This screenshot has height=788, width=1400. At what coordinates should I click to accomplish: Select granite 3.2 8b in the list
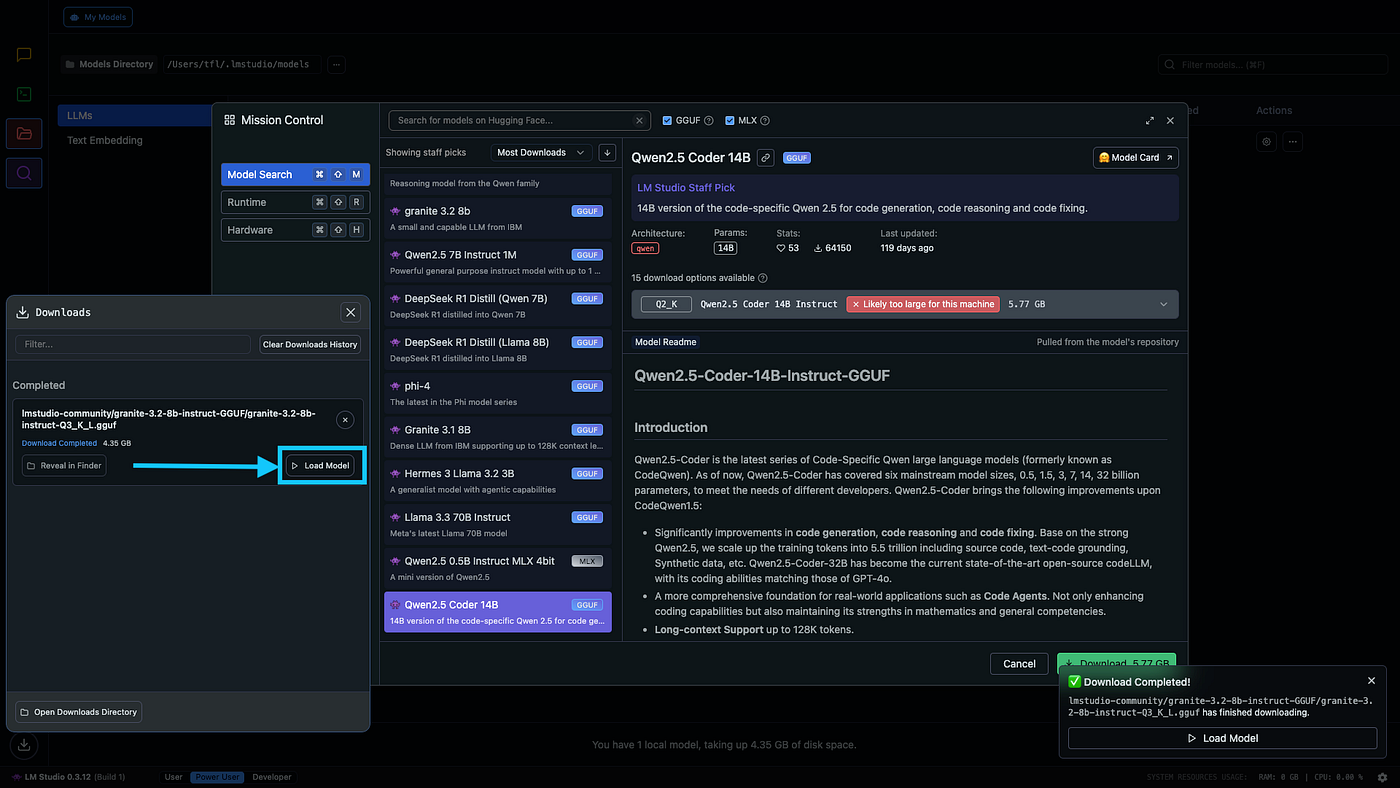[497, 218]
